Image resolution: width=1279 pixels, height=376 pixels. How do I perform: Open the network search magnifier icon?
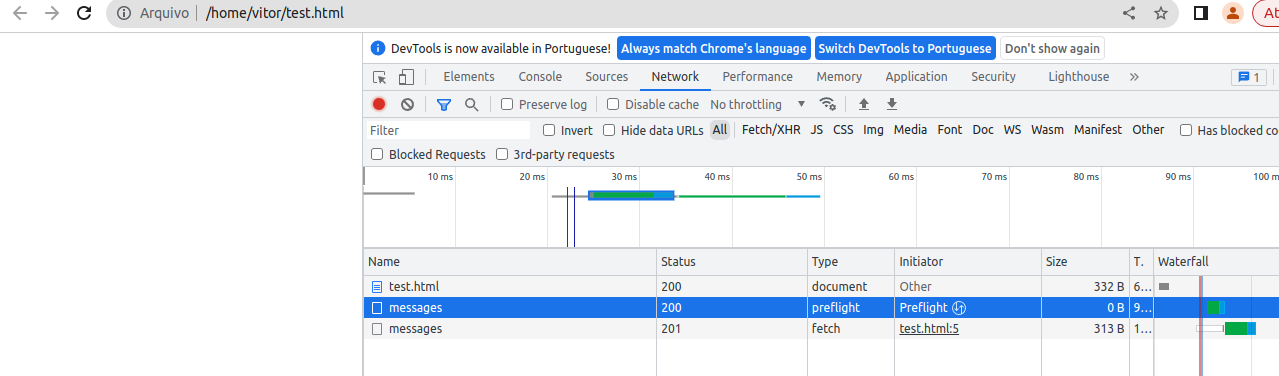471,104
